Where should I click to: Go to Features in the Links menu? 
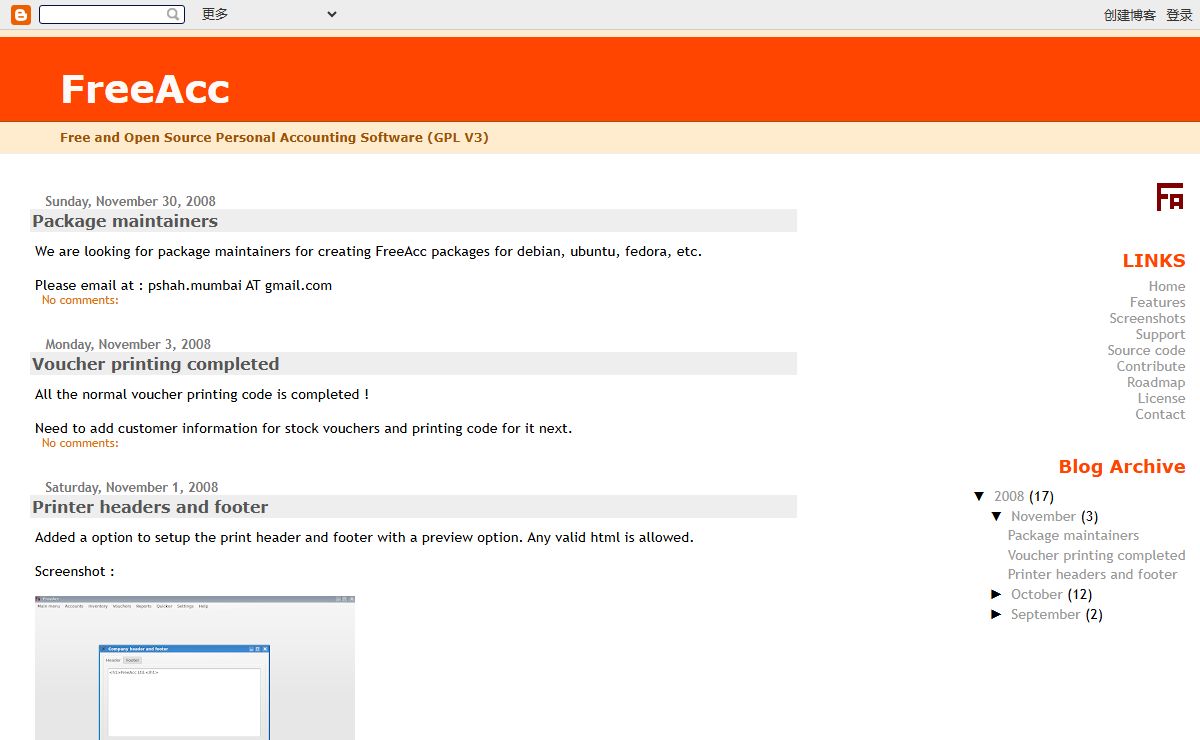(x=1158, y=302)
